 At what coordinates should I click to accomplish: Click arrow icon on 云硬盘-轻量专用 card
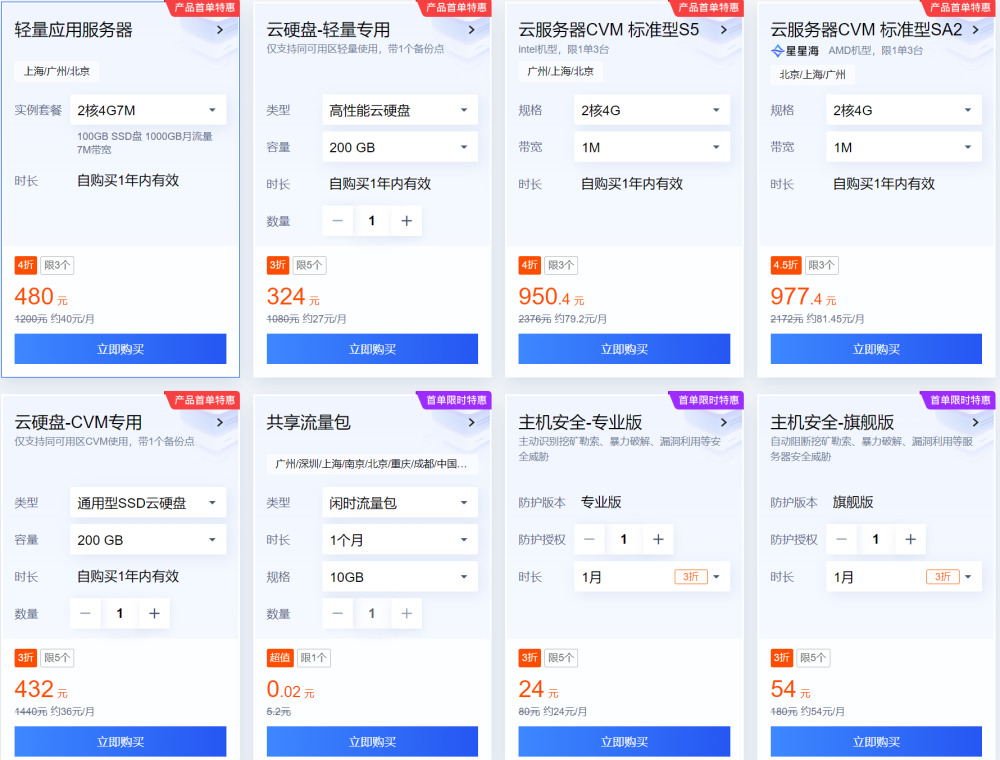pyautogui.click(x=471, y=30)
